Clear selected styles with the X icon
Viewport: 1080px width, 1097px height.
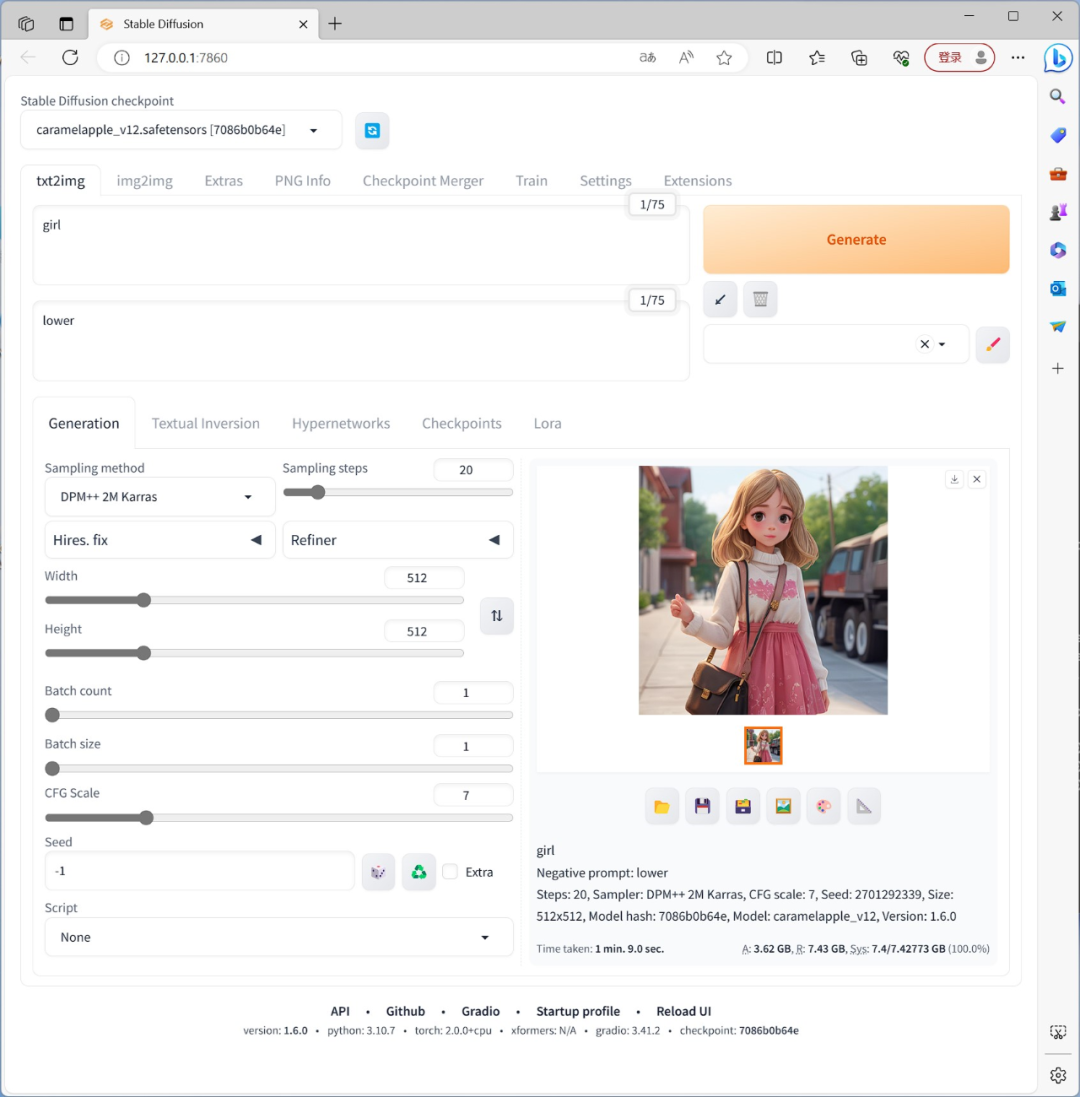tap(925, 344)
